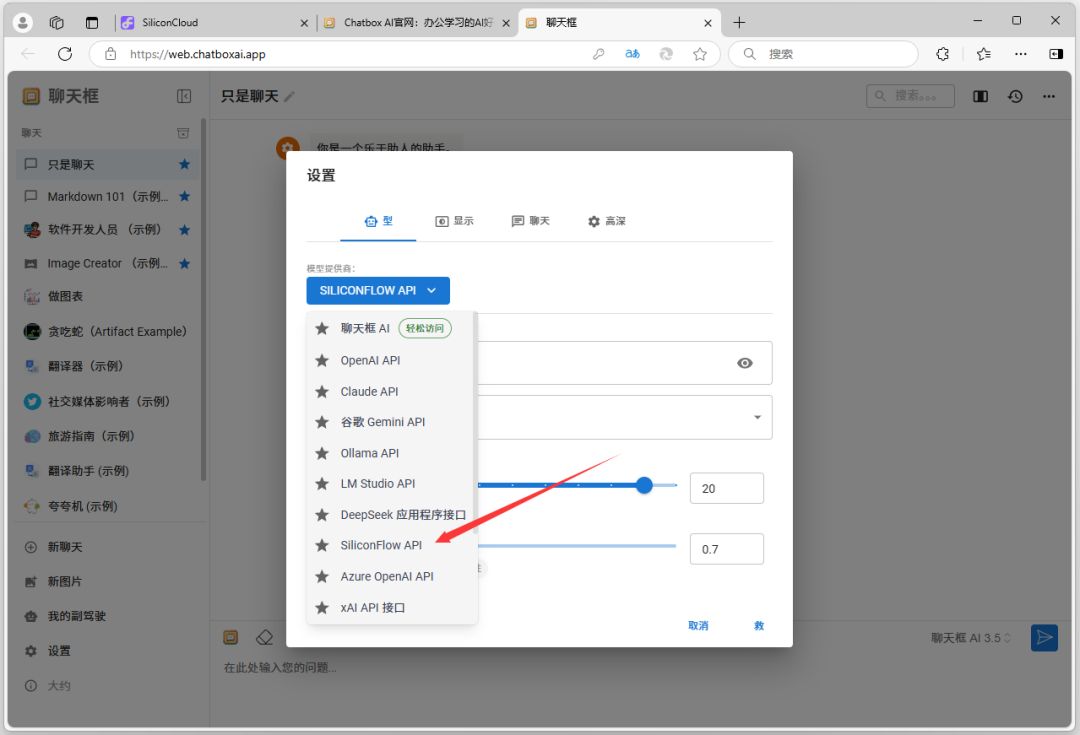Screen dimensions: 1080x735
Task: Save settings with the 救 button
Action: point(759,625)
